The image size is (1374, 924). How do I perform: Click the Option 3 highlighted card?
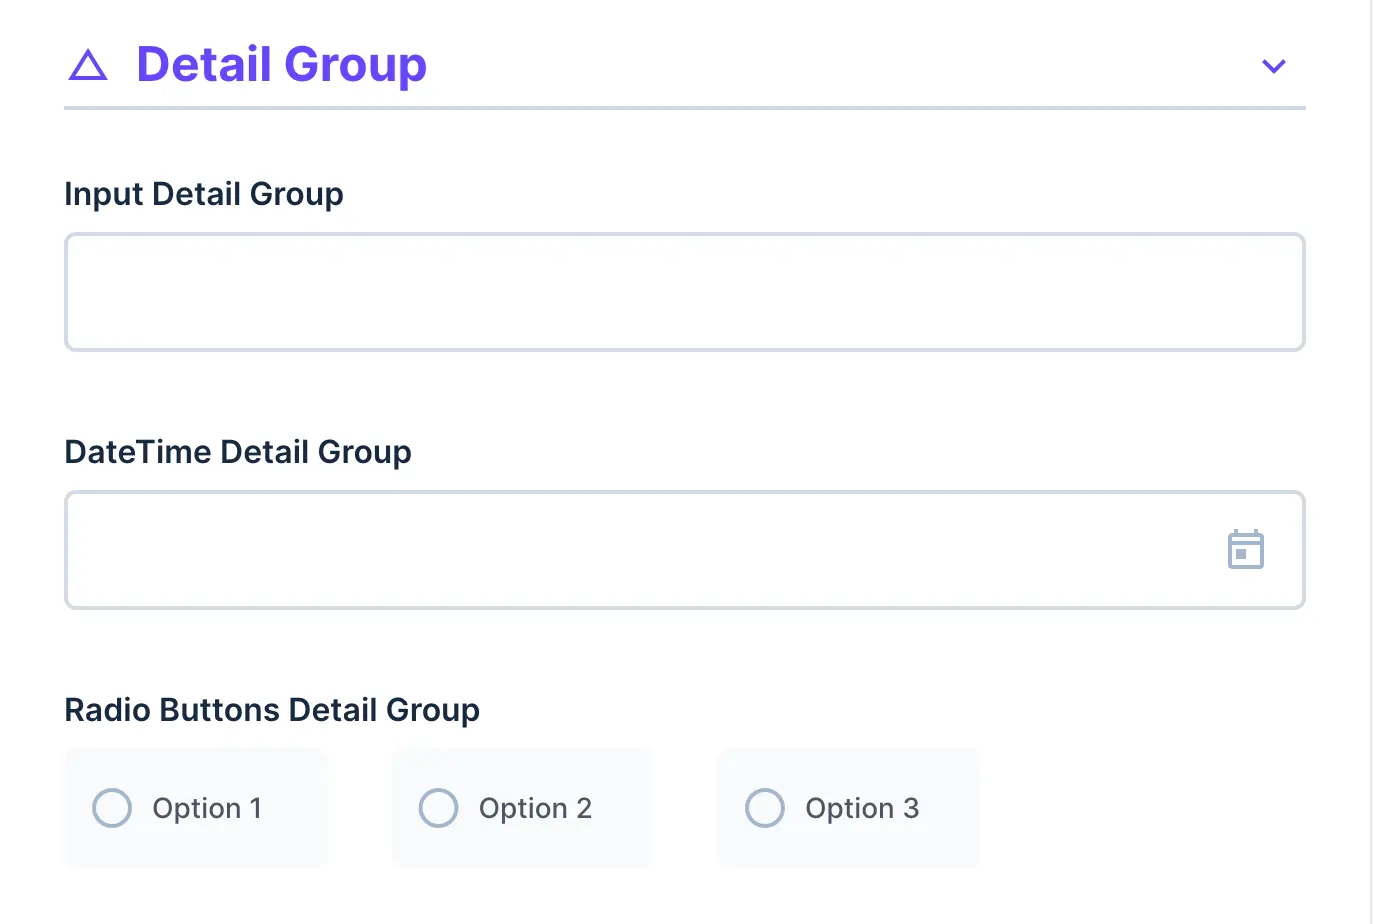847,808
